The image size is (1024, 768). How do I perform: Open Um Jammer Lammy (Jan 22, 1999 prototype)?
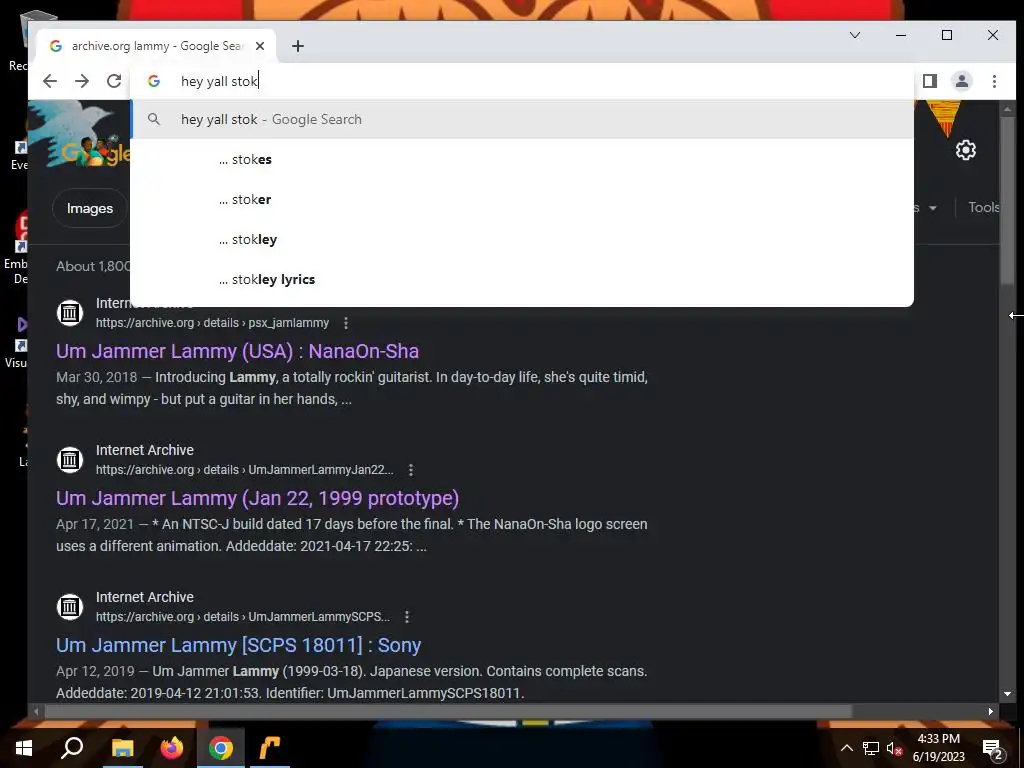tap(257, 498)
